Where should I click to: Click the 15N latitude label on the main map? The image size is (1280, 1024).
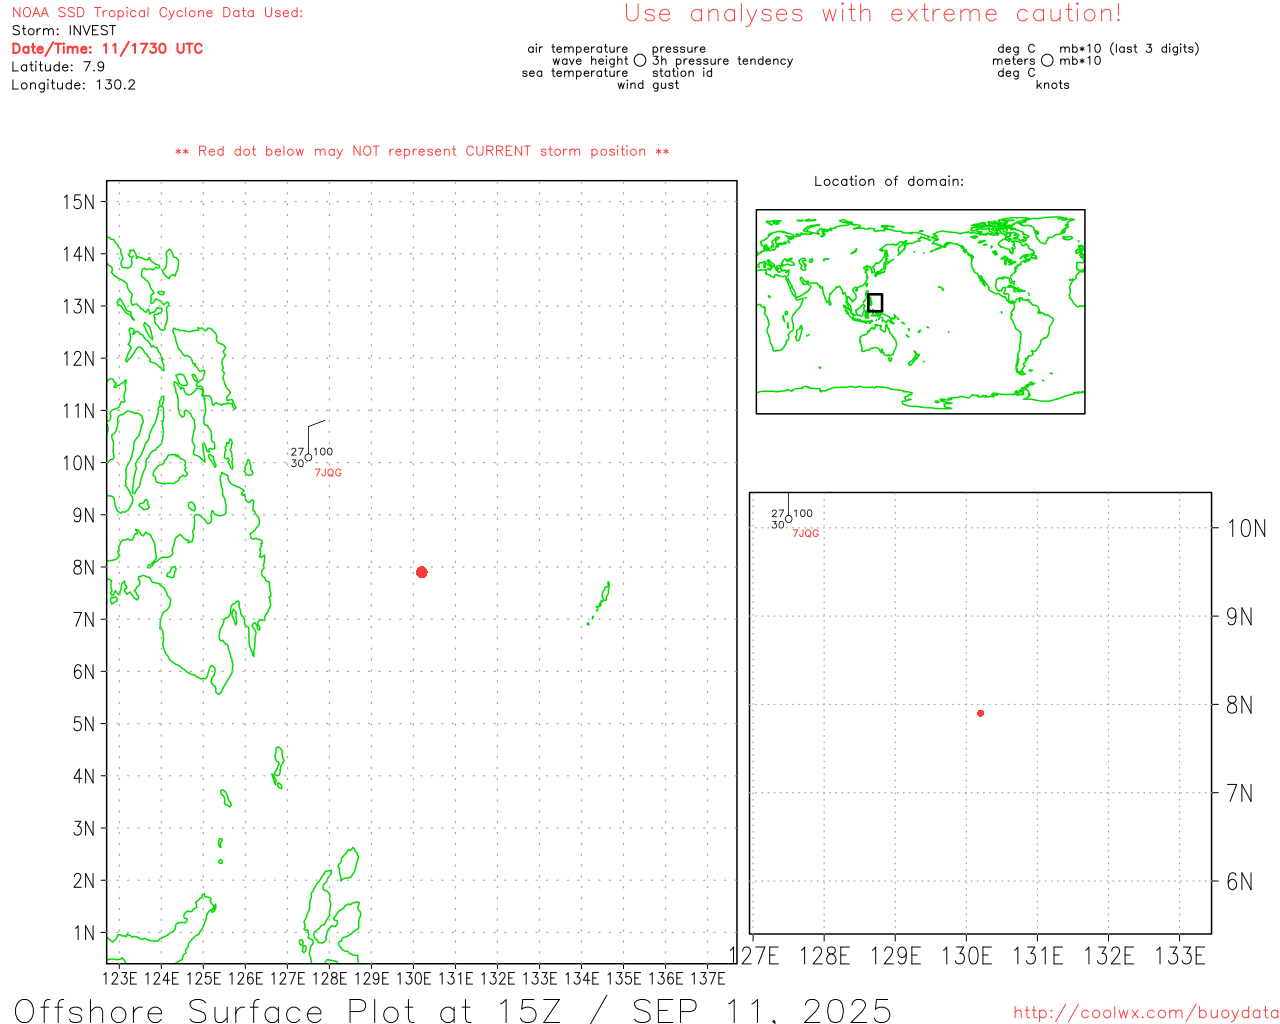click(78, 202)
